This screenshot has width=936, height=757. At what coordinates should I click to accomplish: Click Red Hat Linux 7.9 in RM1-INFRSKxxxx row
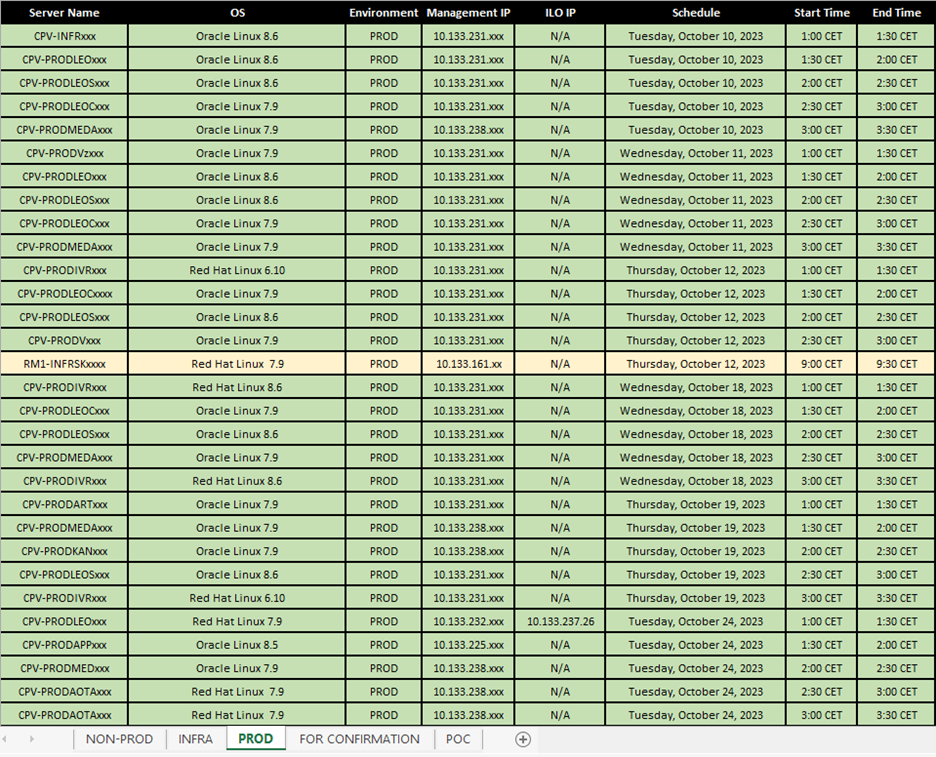237,364
